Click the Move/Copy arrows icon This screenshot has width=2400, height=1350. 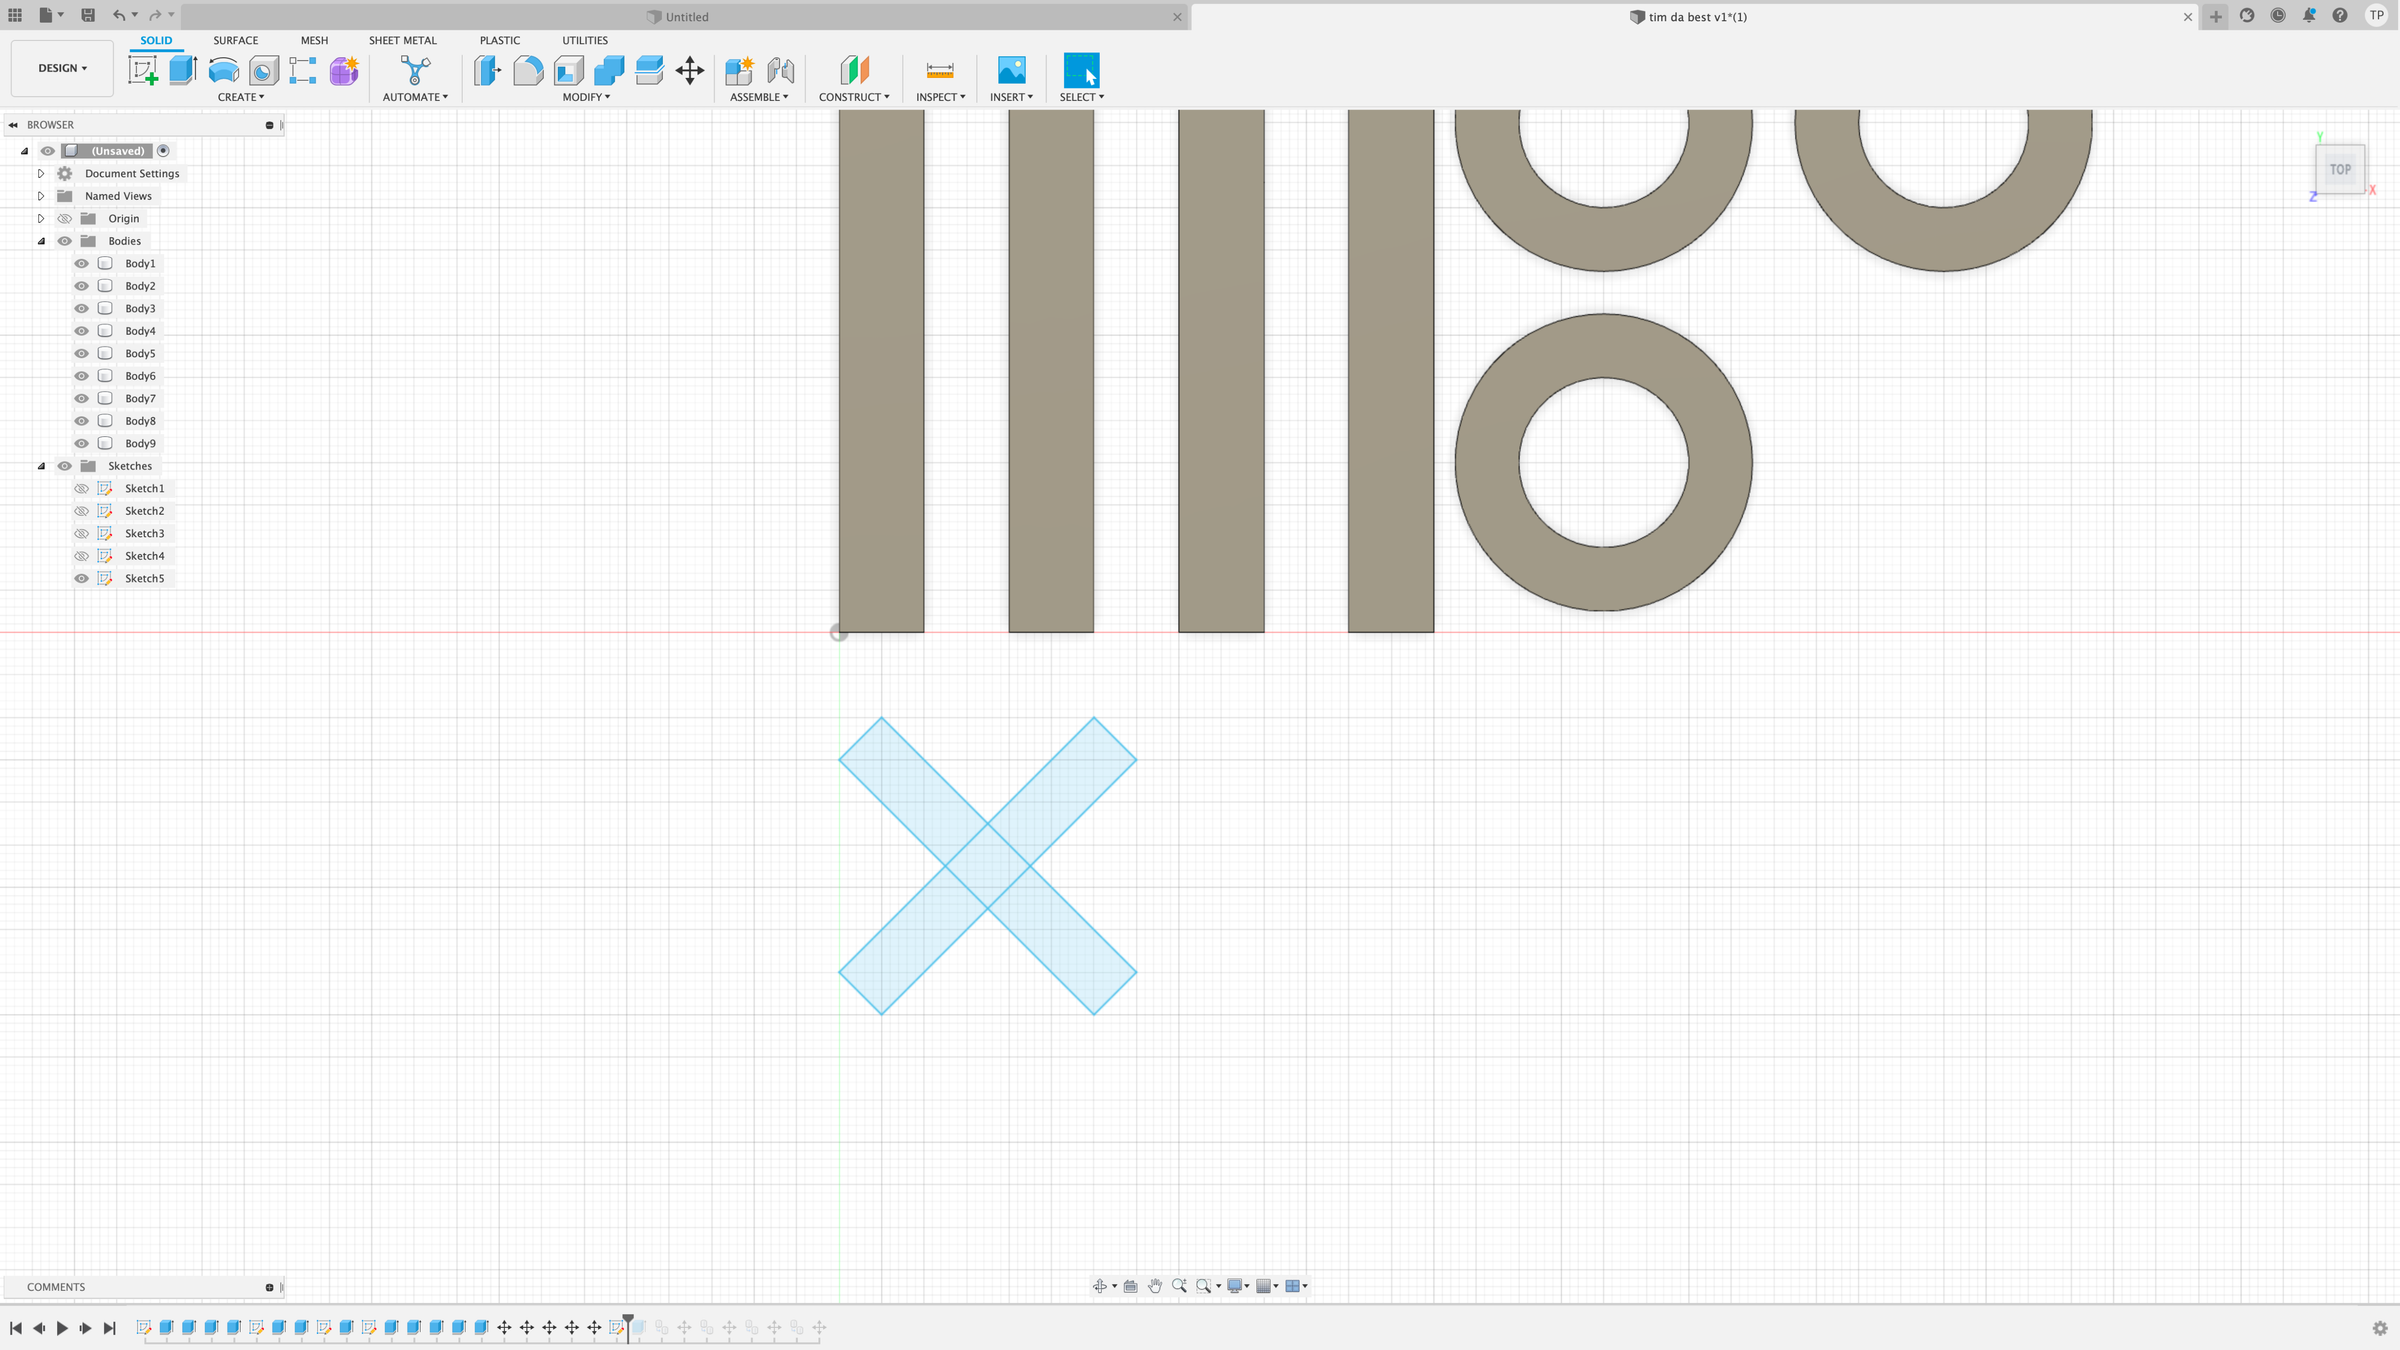(x=689, y=70)
